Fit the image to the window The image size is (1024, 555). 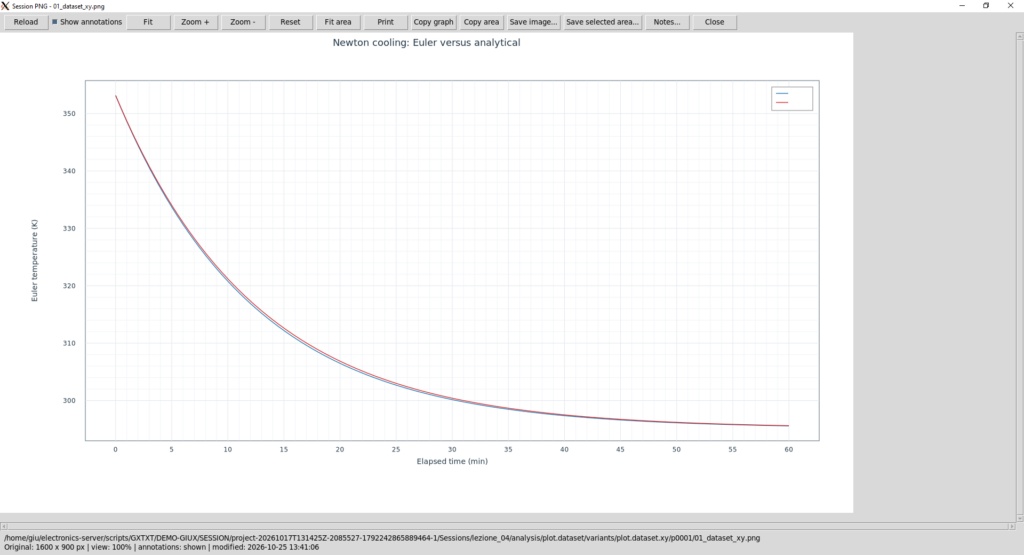click(148, 22)
